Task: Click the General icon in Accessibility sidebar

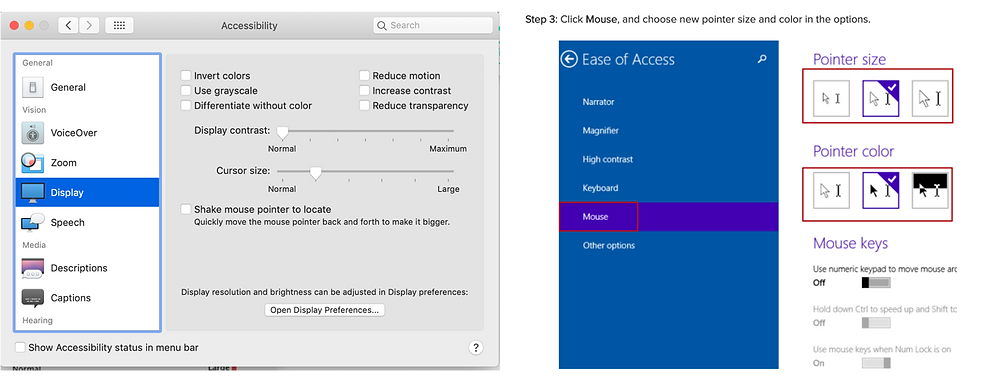Action: click(33, 87)
